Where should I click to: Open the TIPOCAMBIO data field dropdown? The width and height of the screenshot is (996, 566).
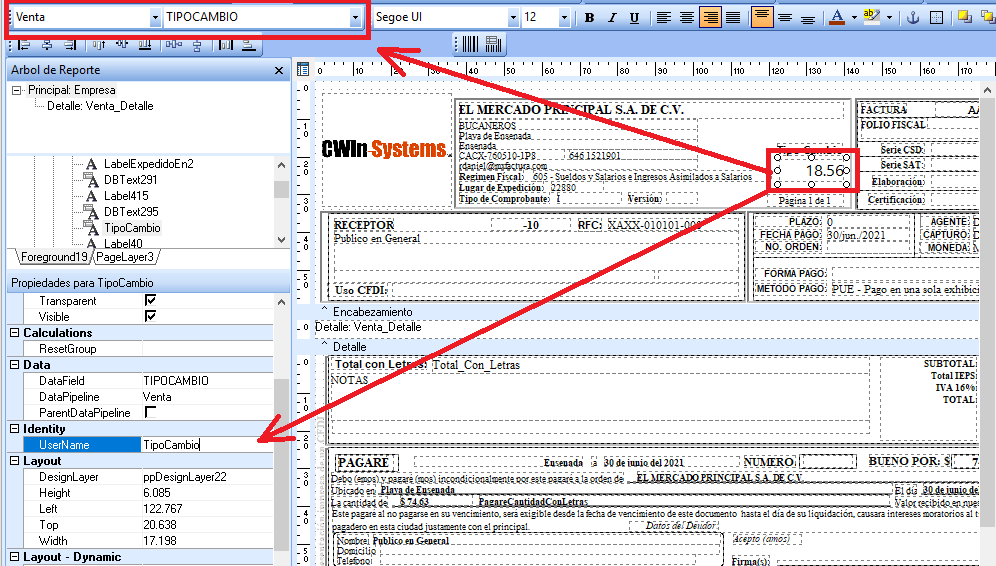coord(355,18)
